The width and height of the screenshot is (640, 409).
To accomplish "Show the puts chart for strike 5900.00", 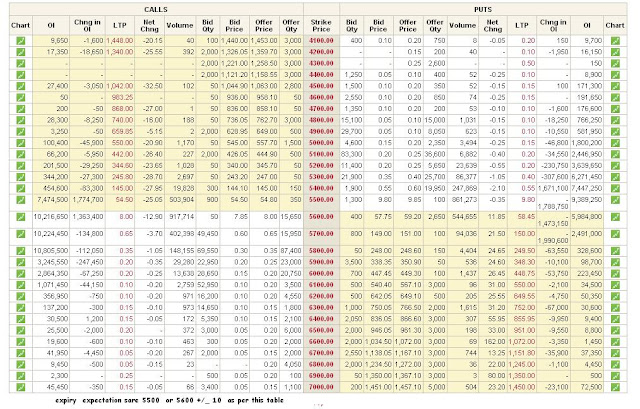I will (615, 262).
